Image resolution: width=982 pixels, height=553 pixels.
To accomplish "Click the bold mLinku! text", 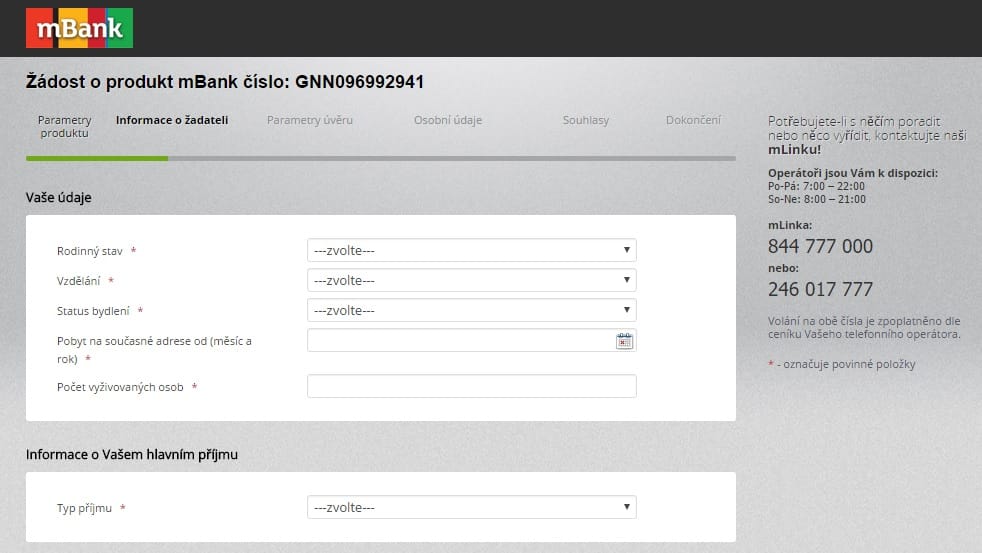I will coord(794,150).
